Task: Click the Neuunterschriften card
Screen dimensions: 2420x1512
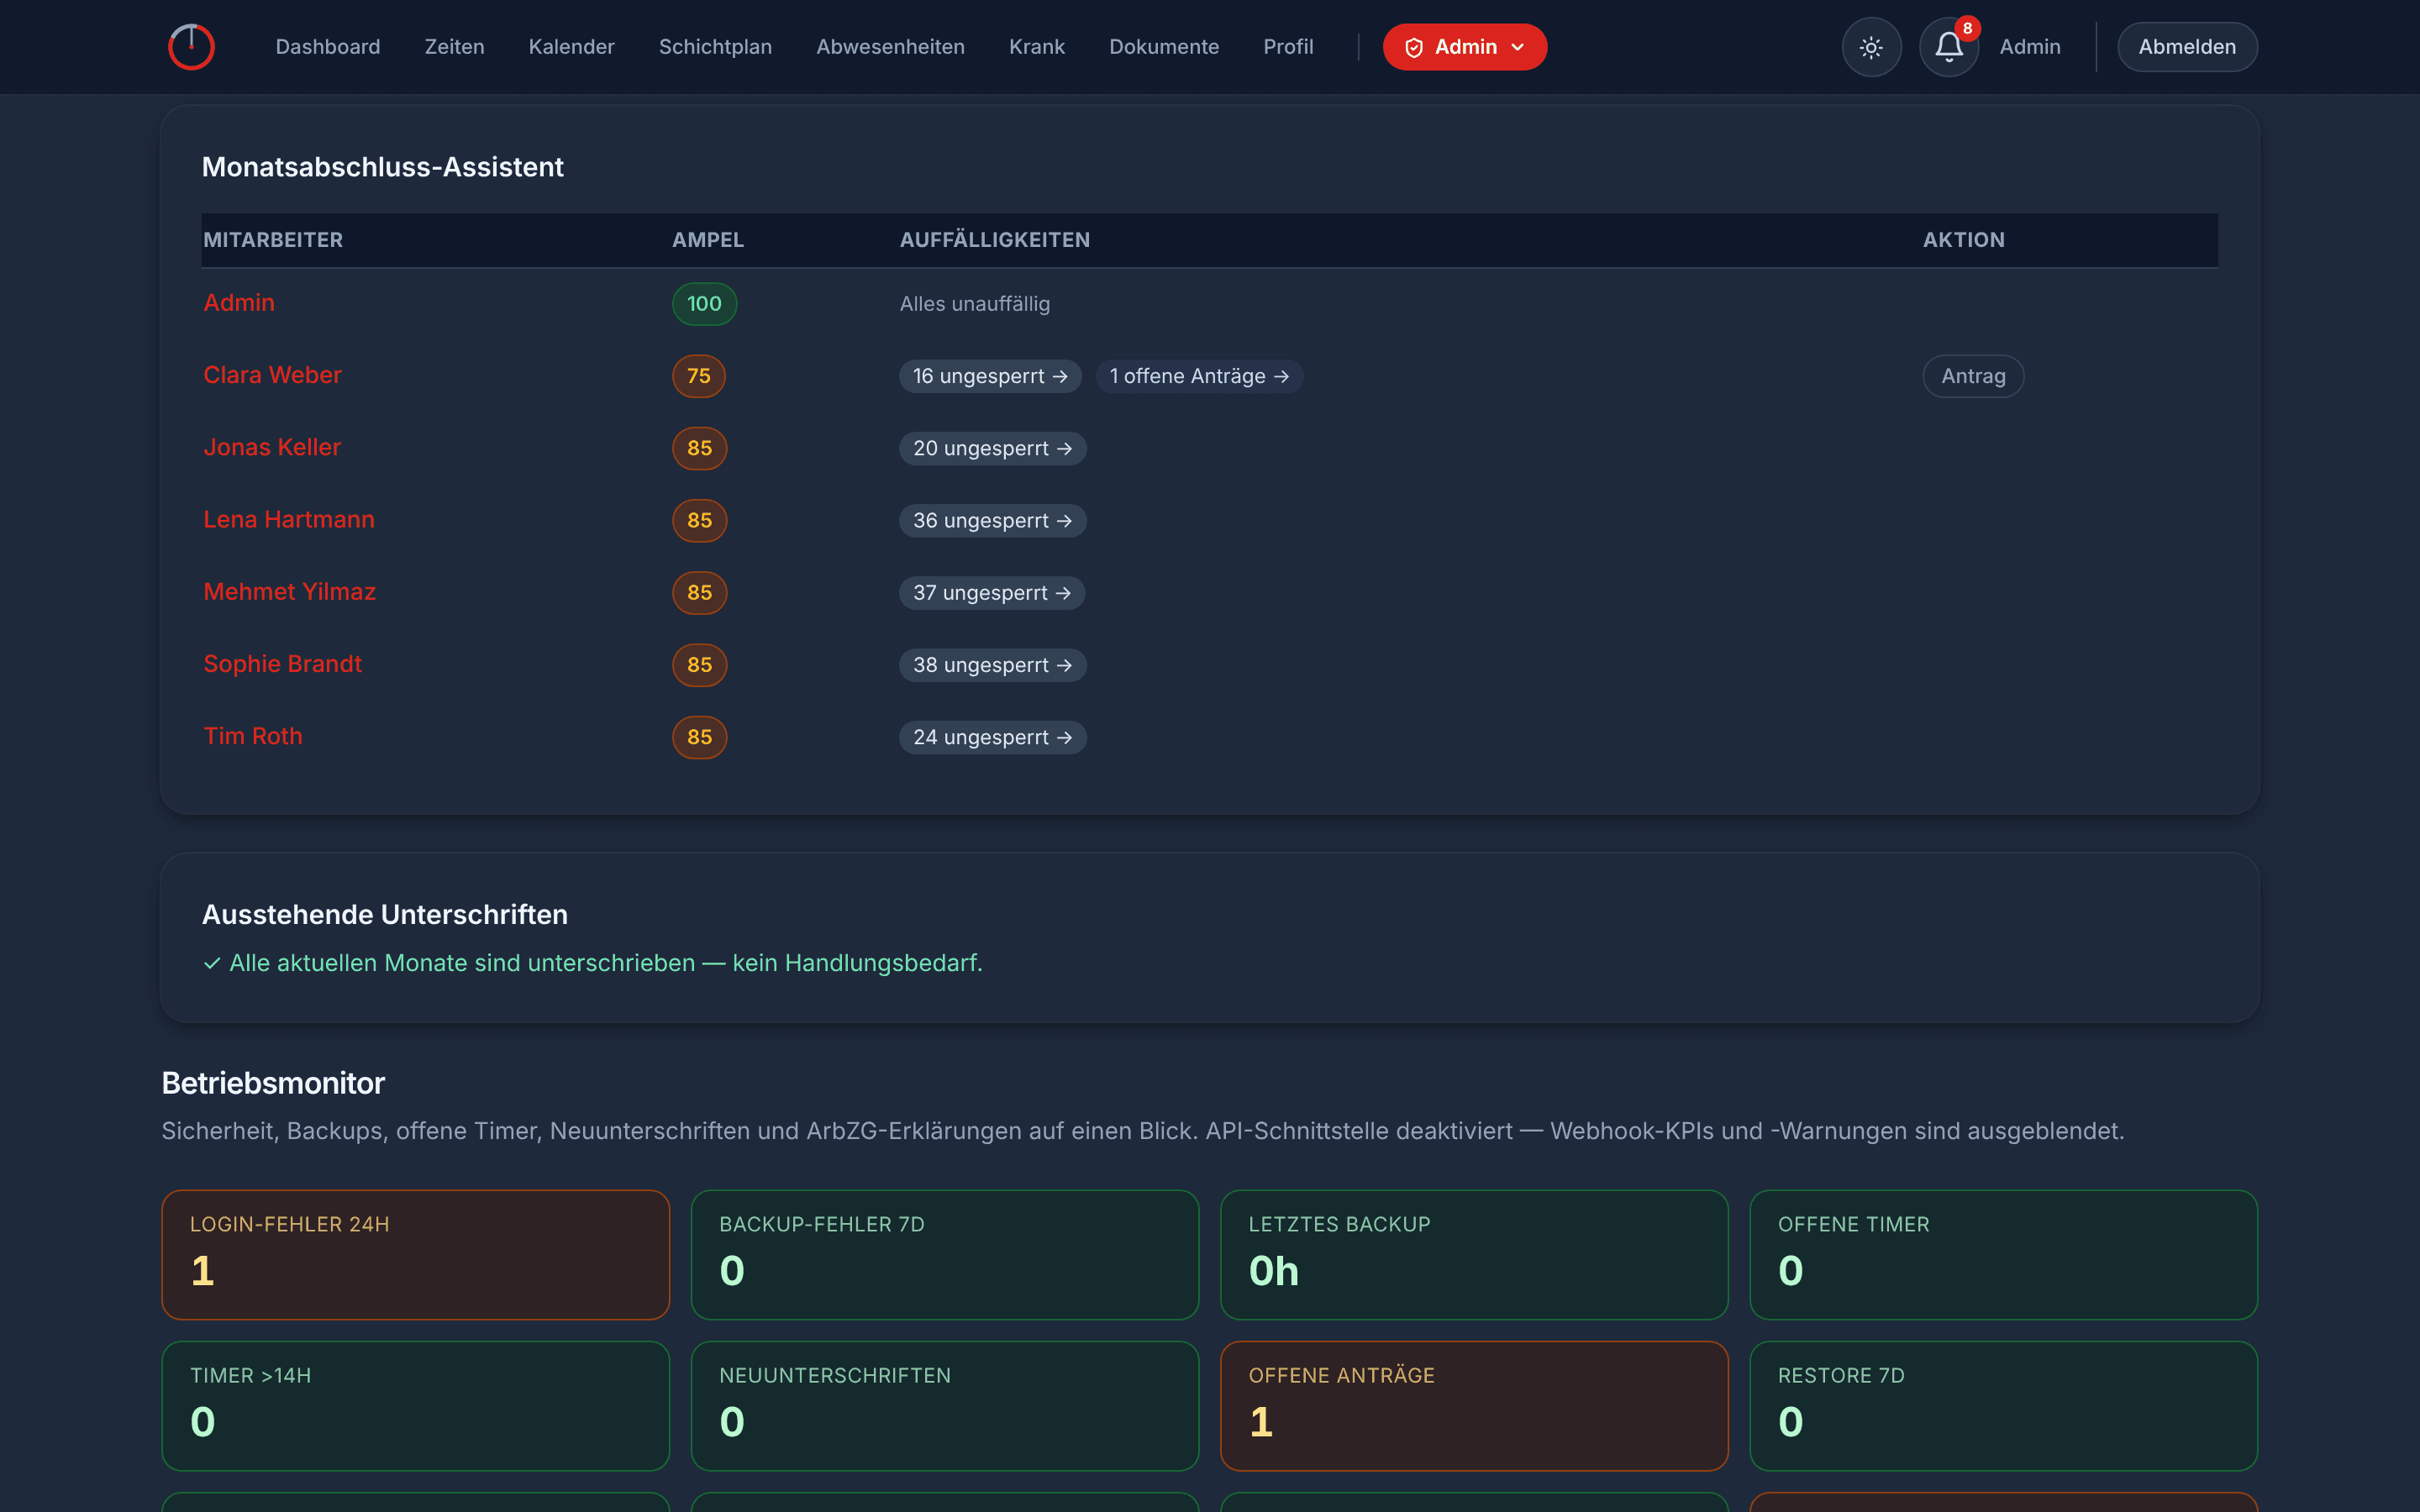Action: pyautogui.click(x=945, y=1405)
